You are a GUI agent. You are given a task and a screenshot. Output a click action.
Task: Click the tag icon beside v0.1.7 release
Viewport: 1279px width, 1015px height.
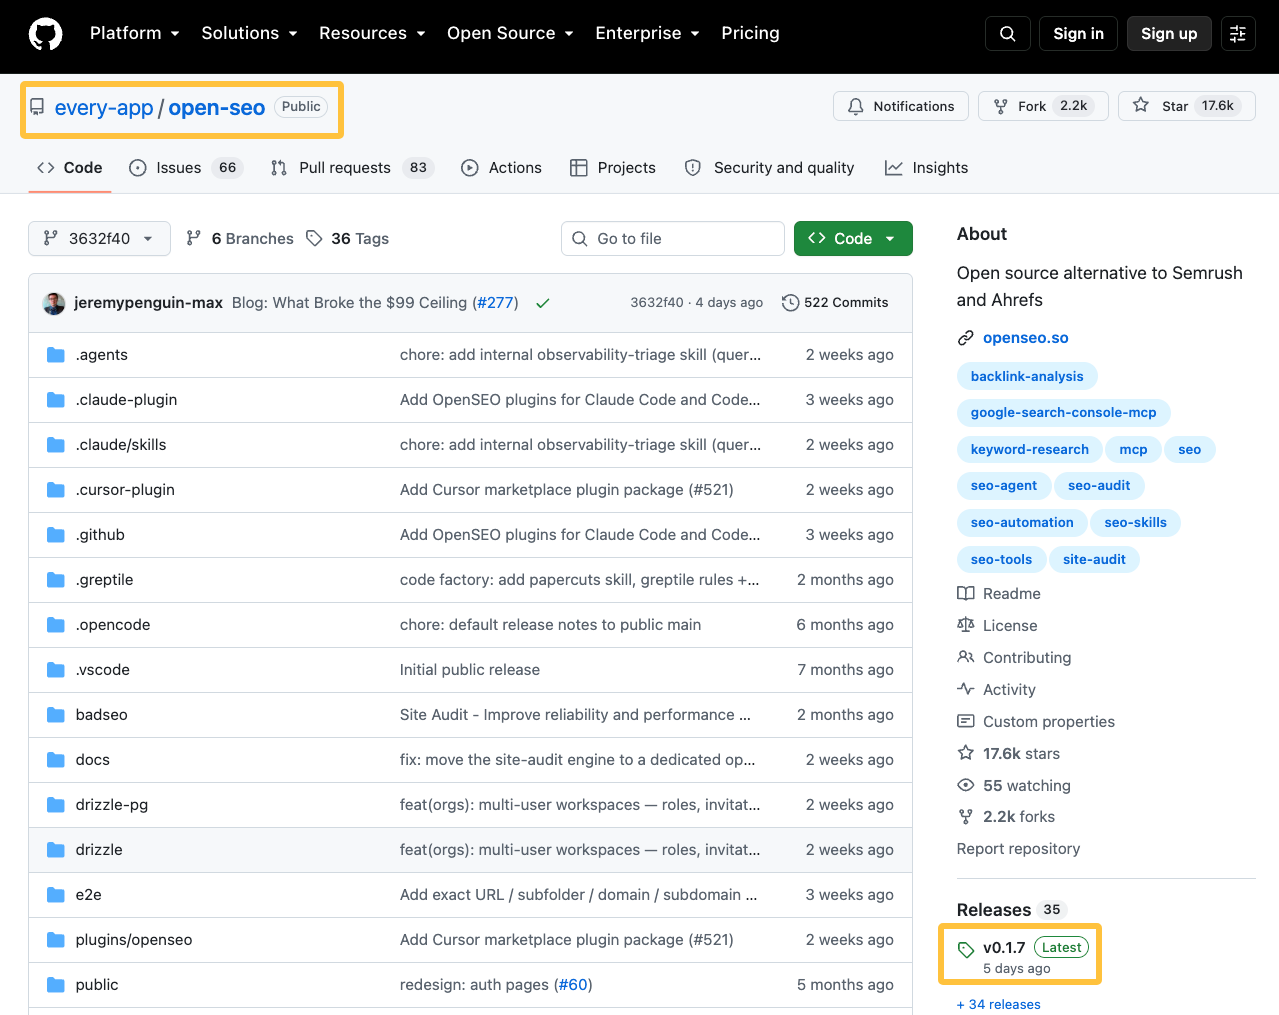pyautogui.click(x=965, y=950)
